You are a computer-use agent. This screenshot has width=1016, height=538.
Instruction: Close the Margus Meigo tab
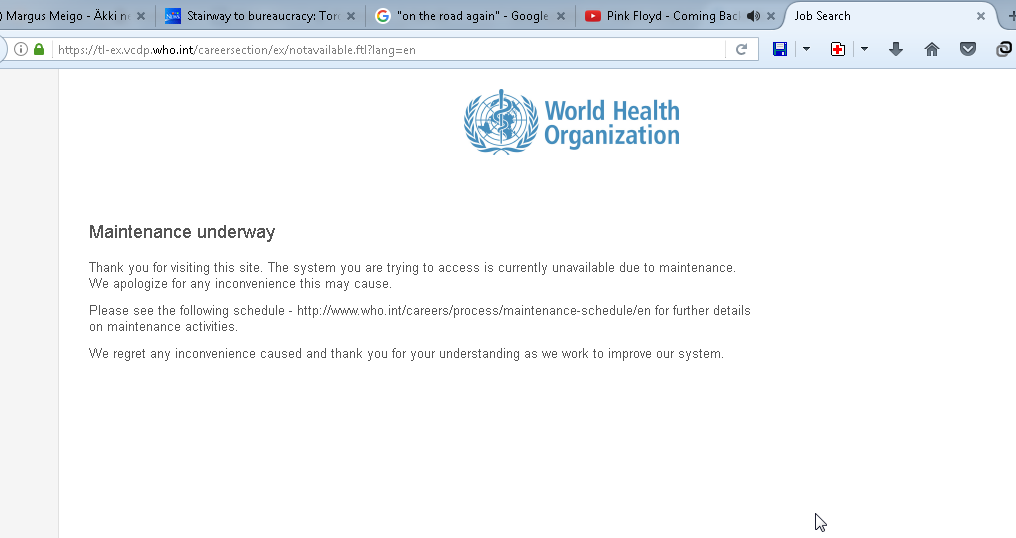(141, 16)
